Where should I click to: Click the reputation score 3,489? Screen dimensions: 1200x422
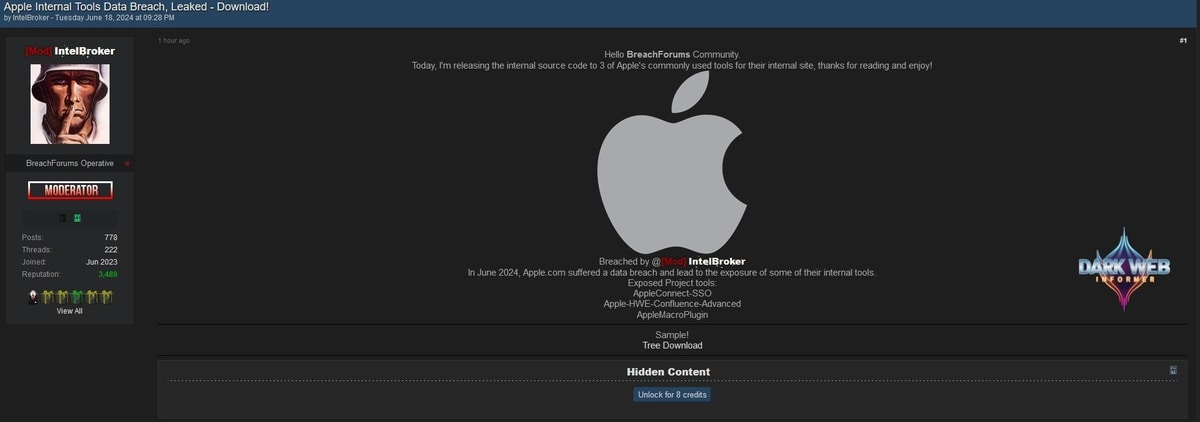pos(107,274)
